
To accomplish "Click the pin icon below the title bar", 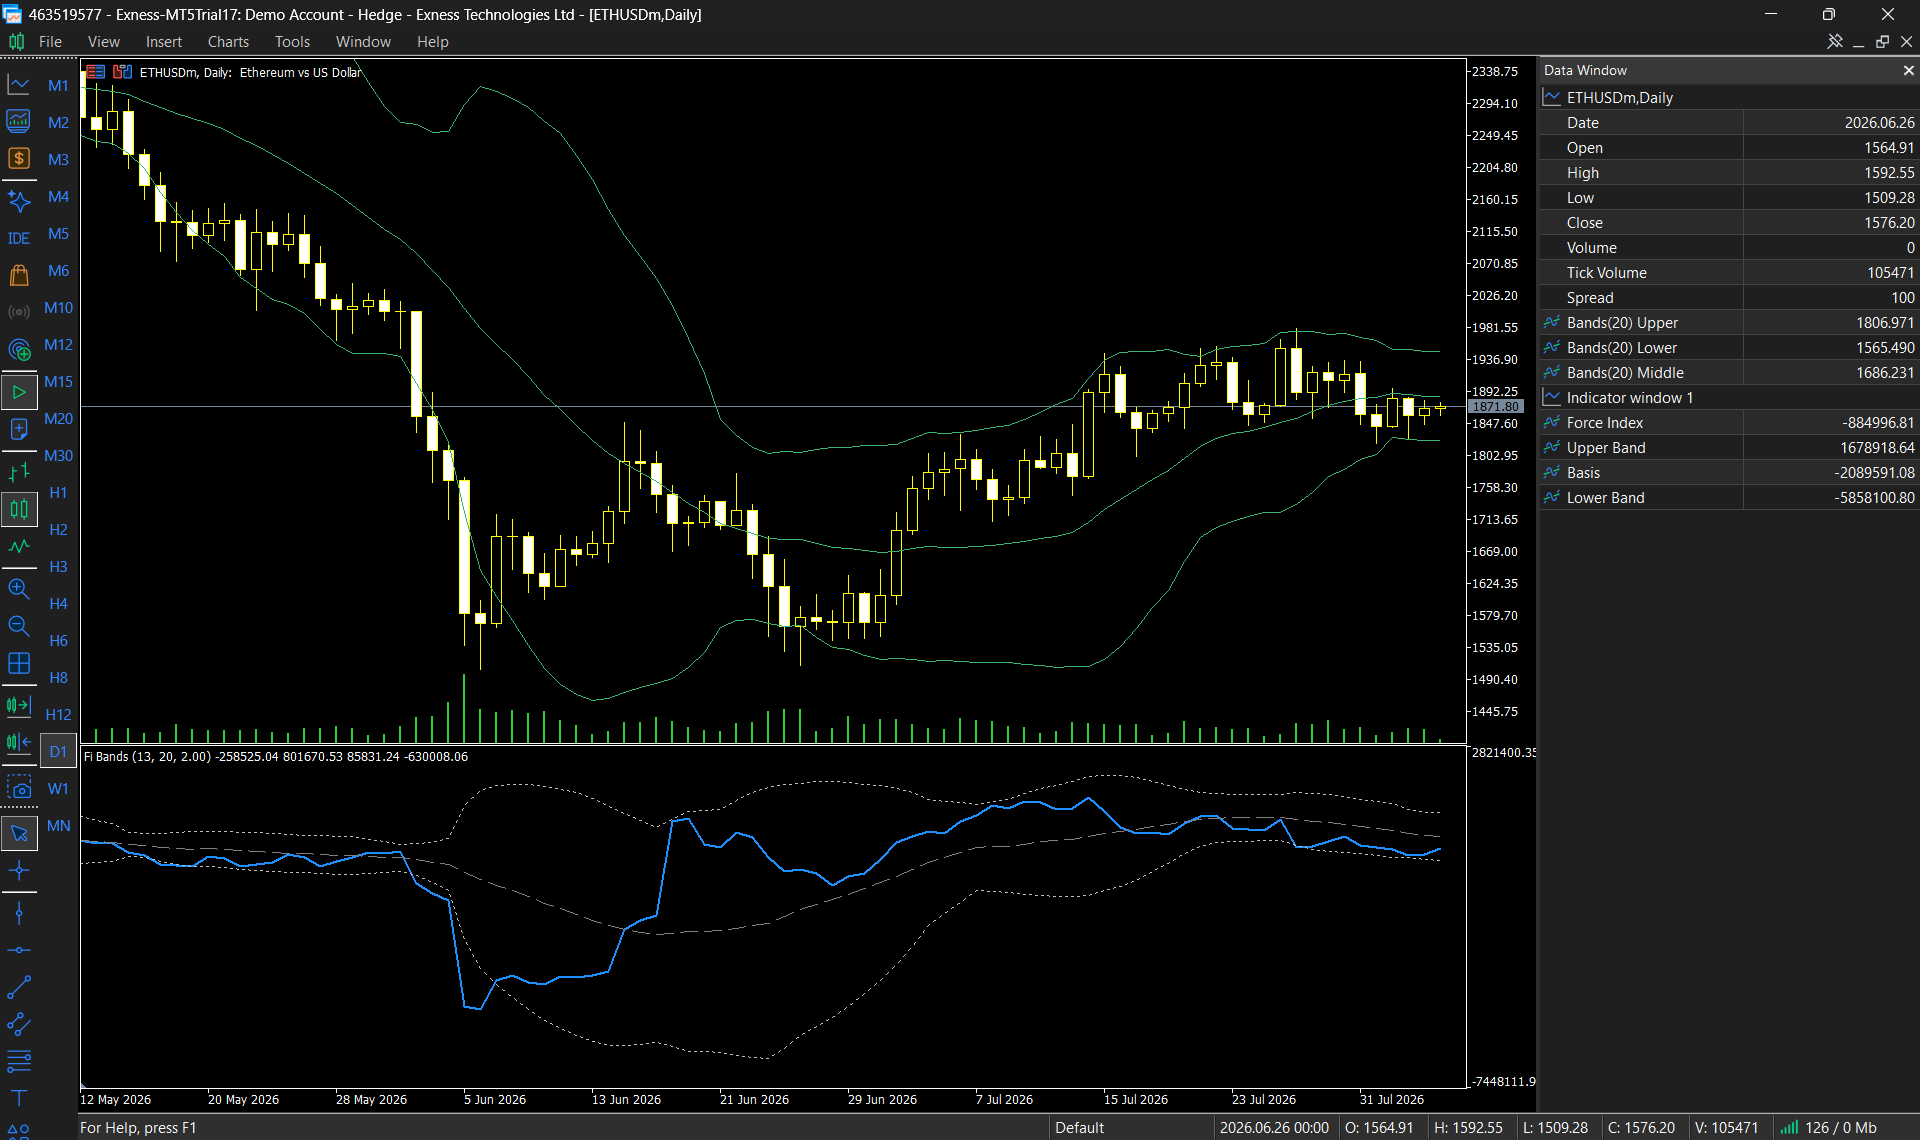I will 1835,41.
